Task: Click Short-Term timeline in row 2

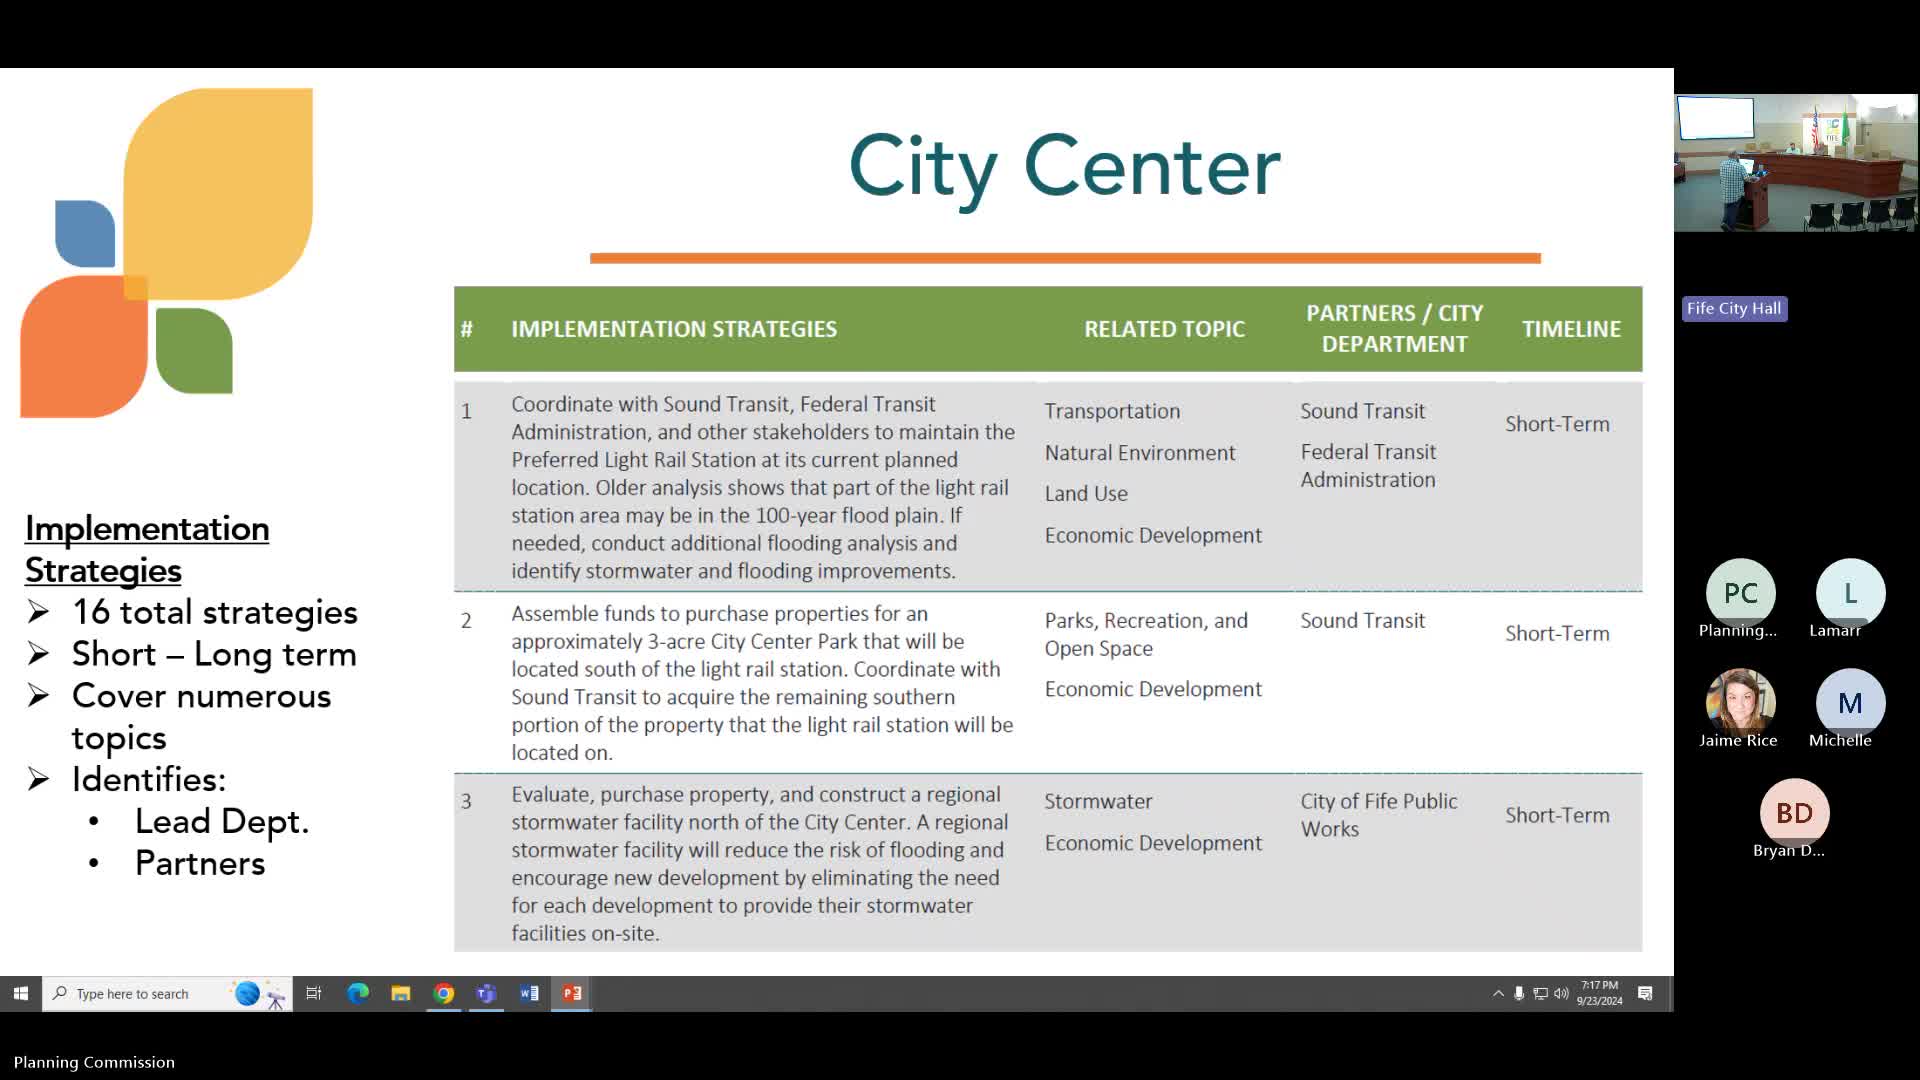Action: [x=1557, y=634]
